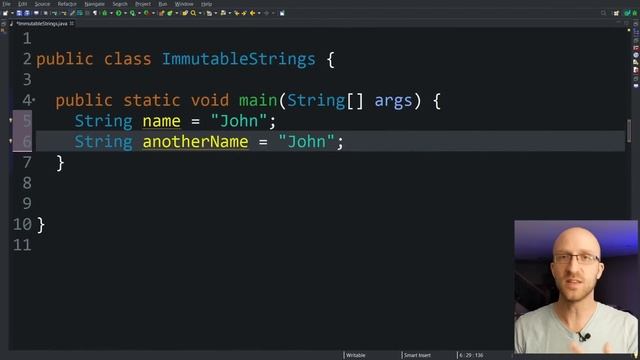Minimize the editor area
Image resolution: width=640 pixels, height=360 pixels.
619,22
